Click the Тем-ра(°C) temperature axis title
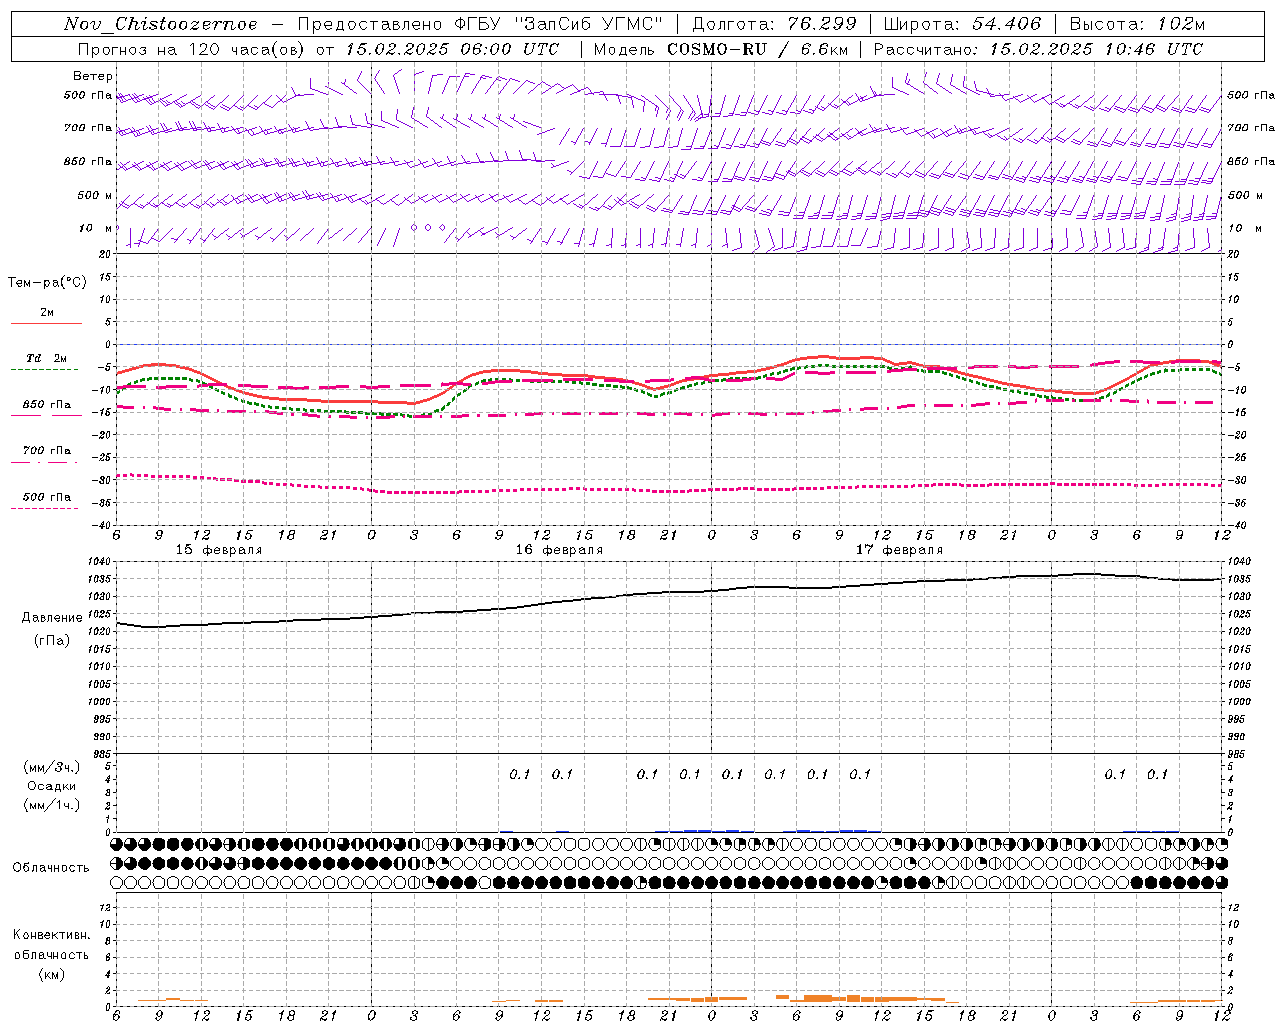Image resolution: width=1280 pixels, height=1024 pixels. coord(47,283)
